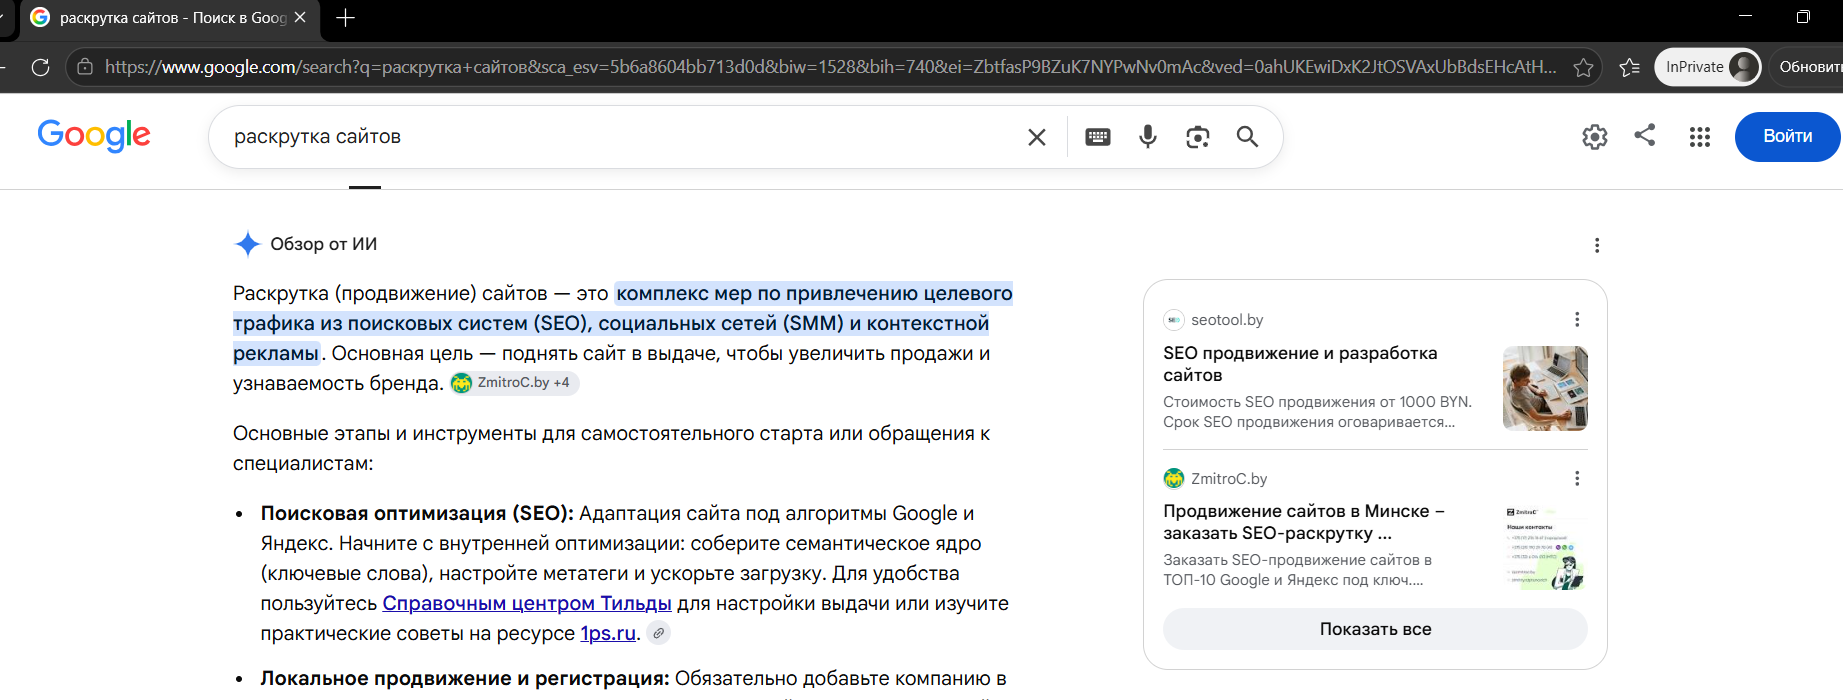The height and width of the screenshot is (700, 1843).
Task: Start voice search with the microphone
Action: (1148, 137)
